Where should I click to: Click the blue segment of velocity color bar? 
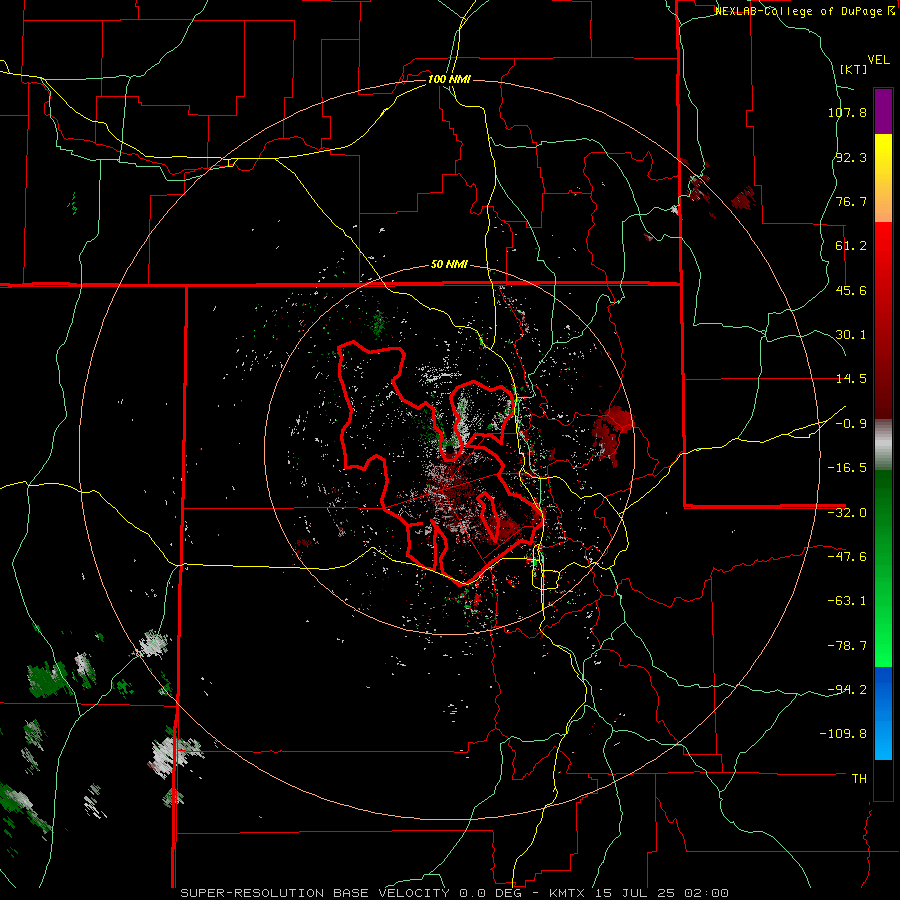pos(883,713)
